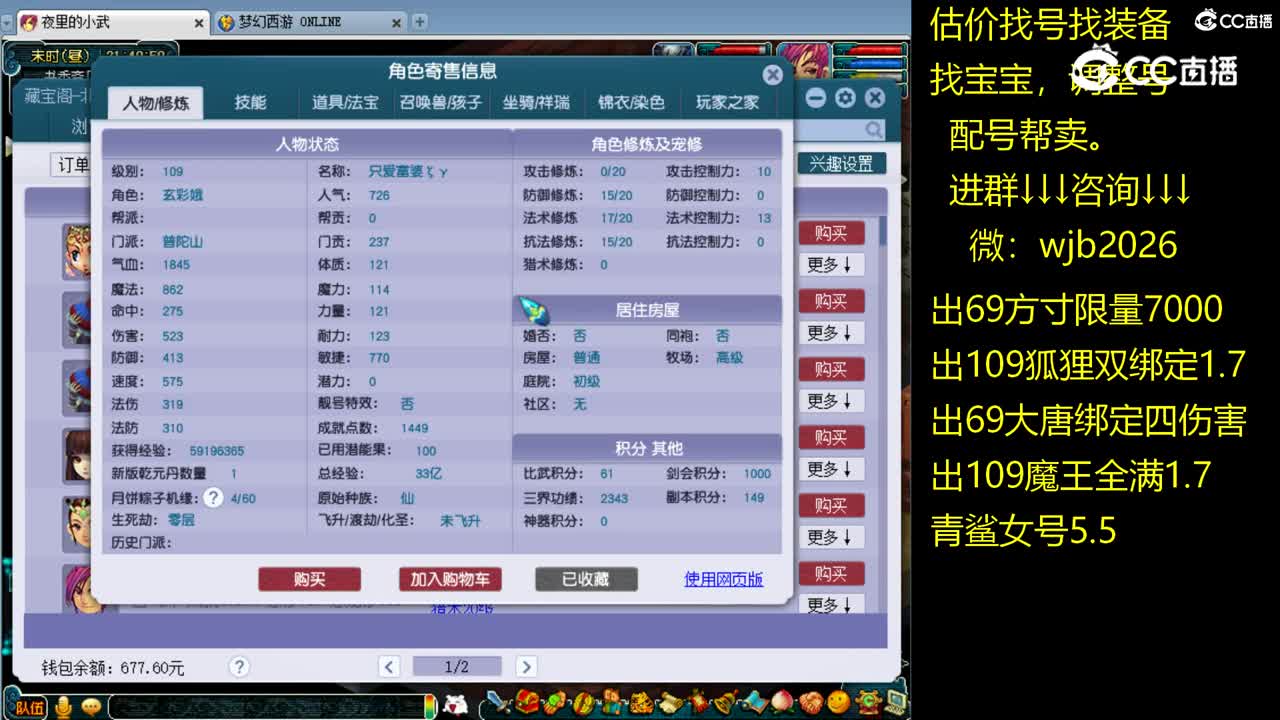The image size is (1280, 720).
Task: Minimize the 藏宝阁 window with minus icon
Action: (x=816, y=97)
